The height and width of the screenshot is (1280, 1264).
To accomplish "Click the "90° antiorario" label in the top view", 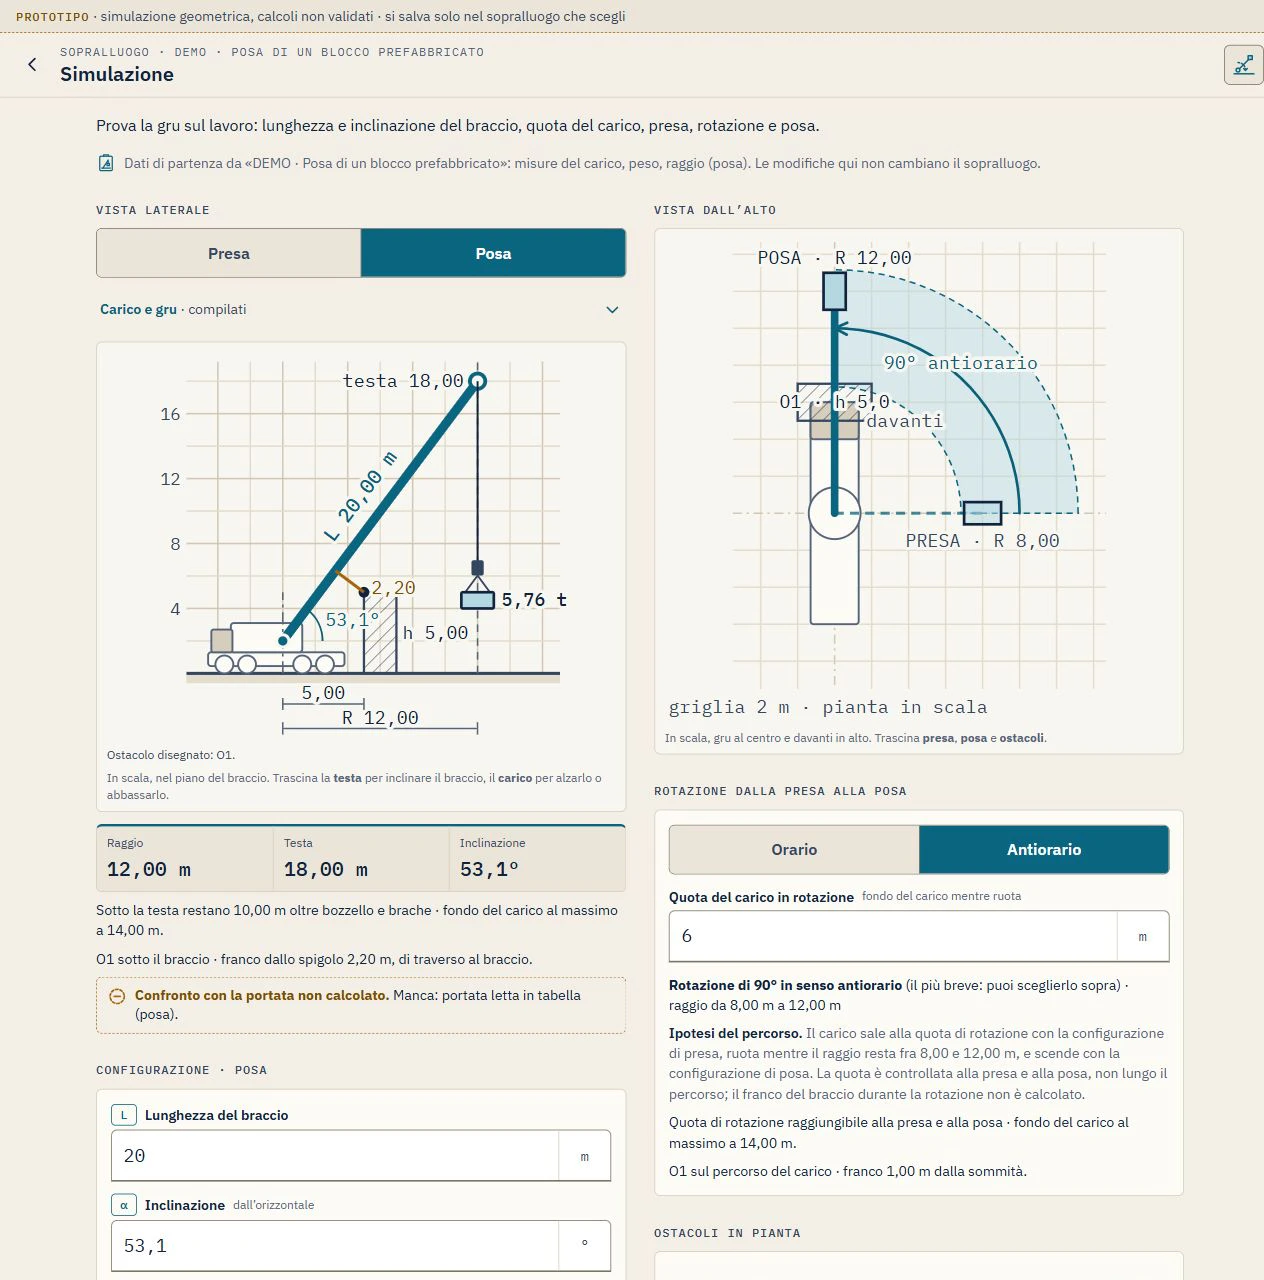I will pos(961,363).
